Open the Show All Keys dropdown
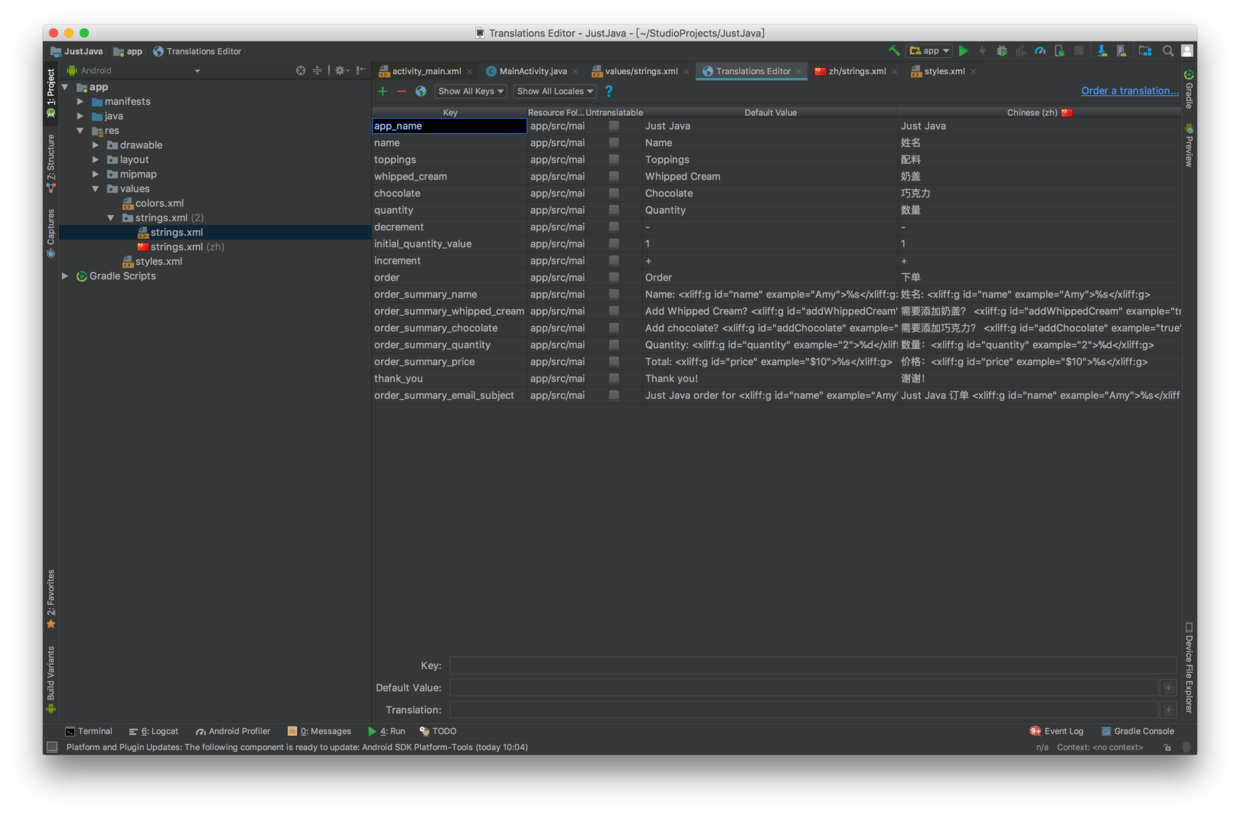Image resolution: width=1240 pixels, height=816 pixels. coord(470,91)
